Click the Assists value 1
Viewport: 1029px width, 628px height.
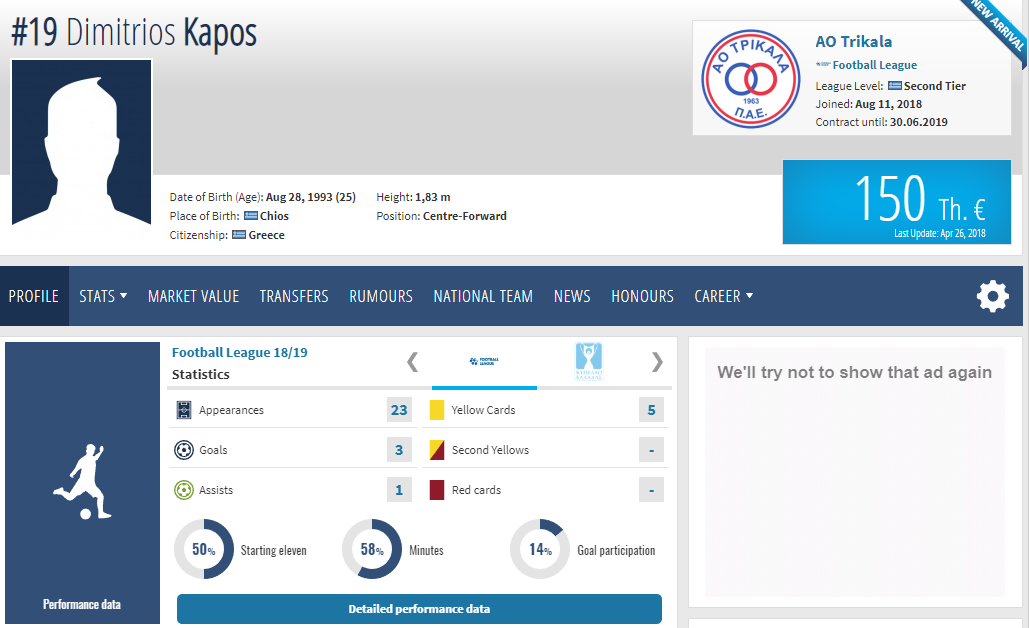(399, 490)
